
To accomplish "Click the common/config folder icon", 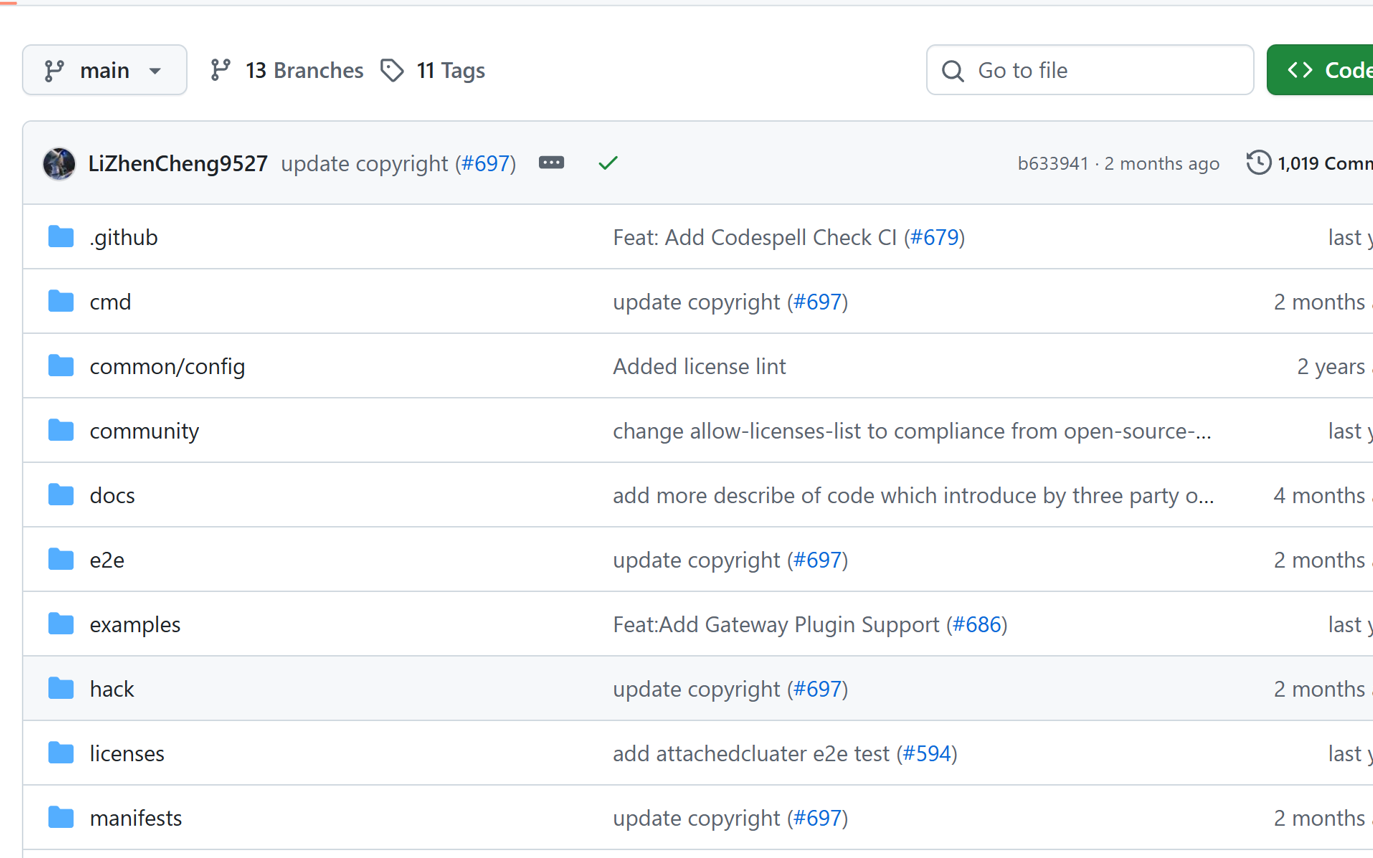I will 61,366.
